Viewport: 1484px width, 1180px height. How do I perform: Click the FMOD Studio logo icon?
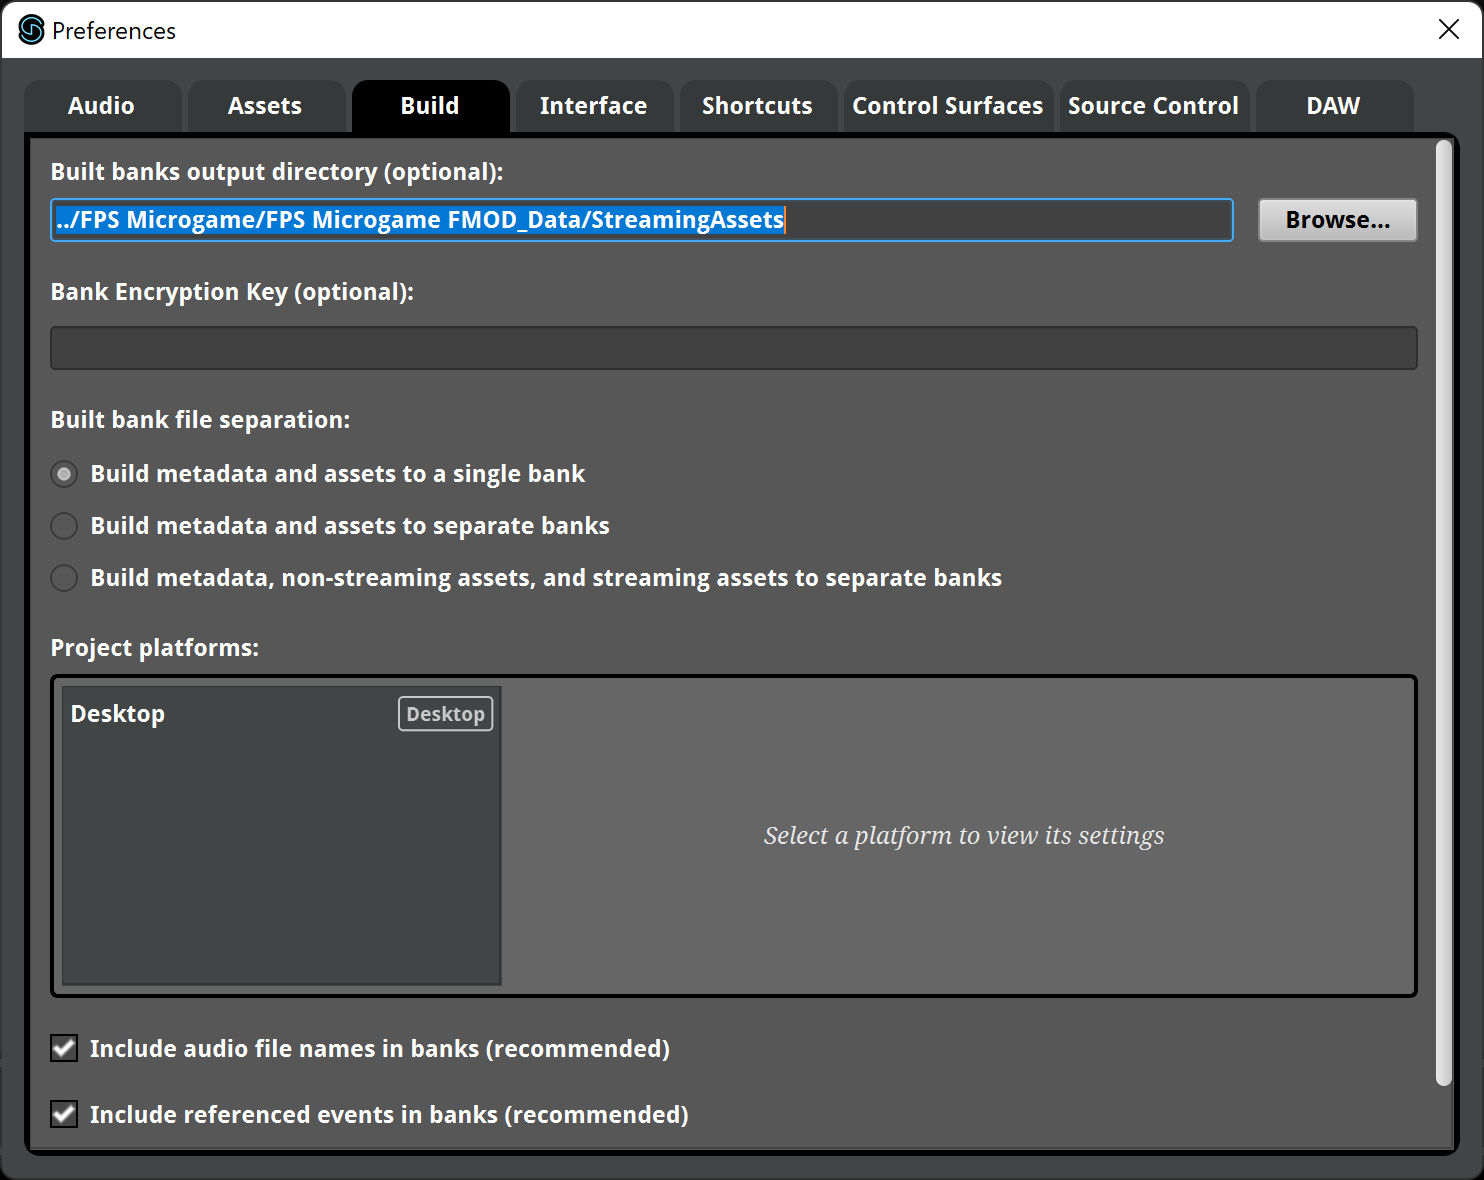pyautogui.click(x=32, y=30)
